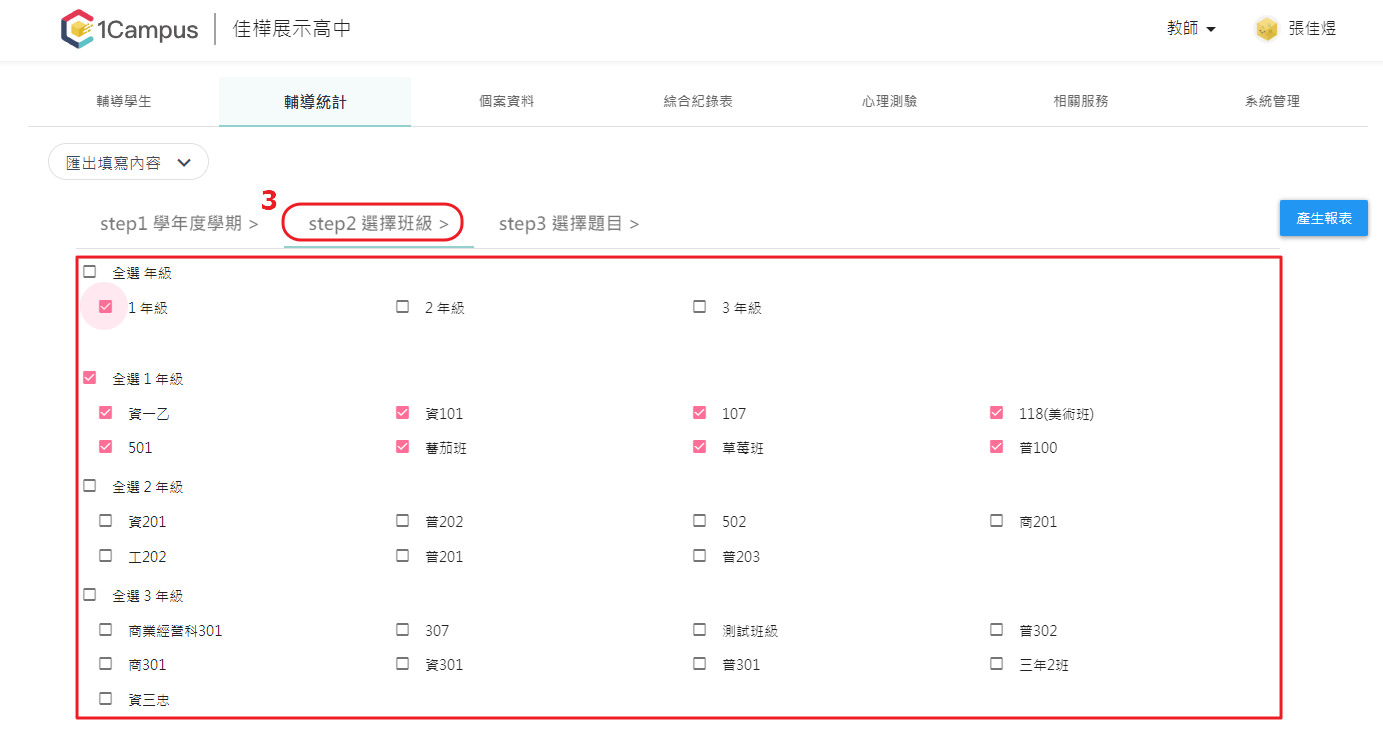Click the yellow cube user avatar
Image resolution: width=1383 pixels, height=743 pixels.
(x=1267, y=29)
